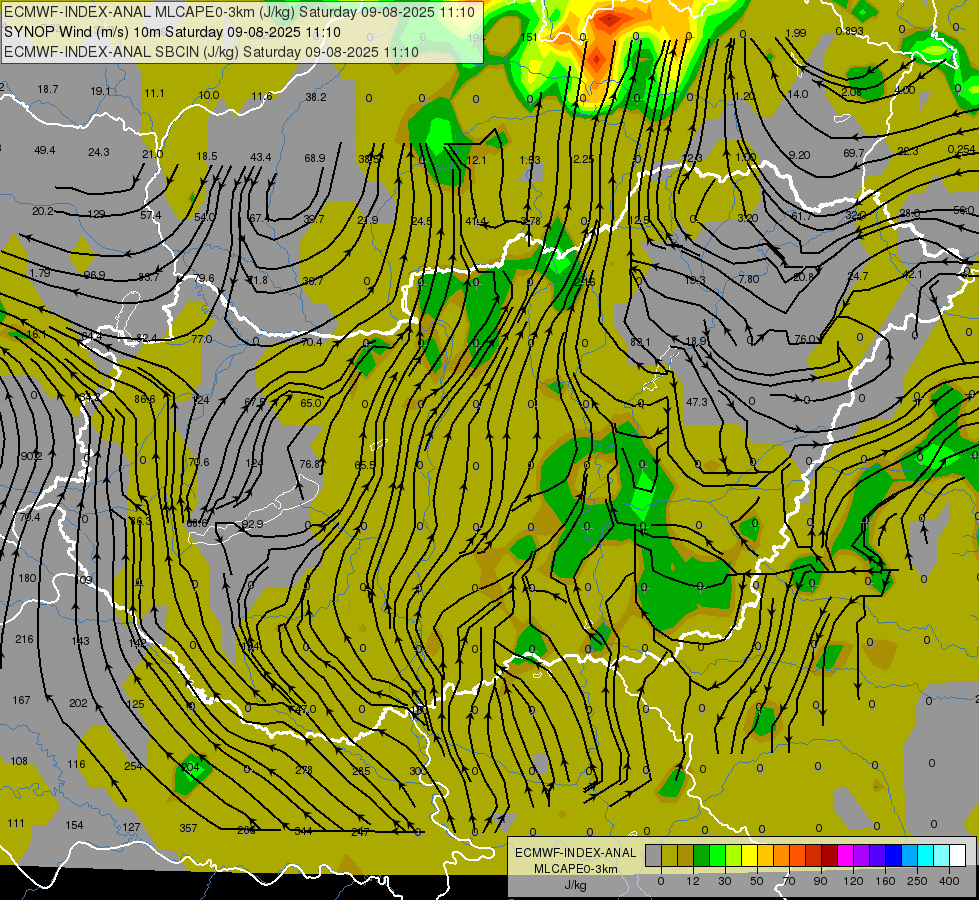Click the dark red legend swatch

click(829, 856)
